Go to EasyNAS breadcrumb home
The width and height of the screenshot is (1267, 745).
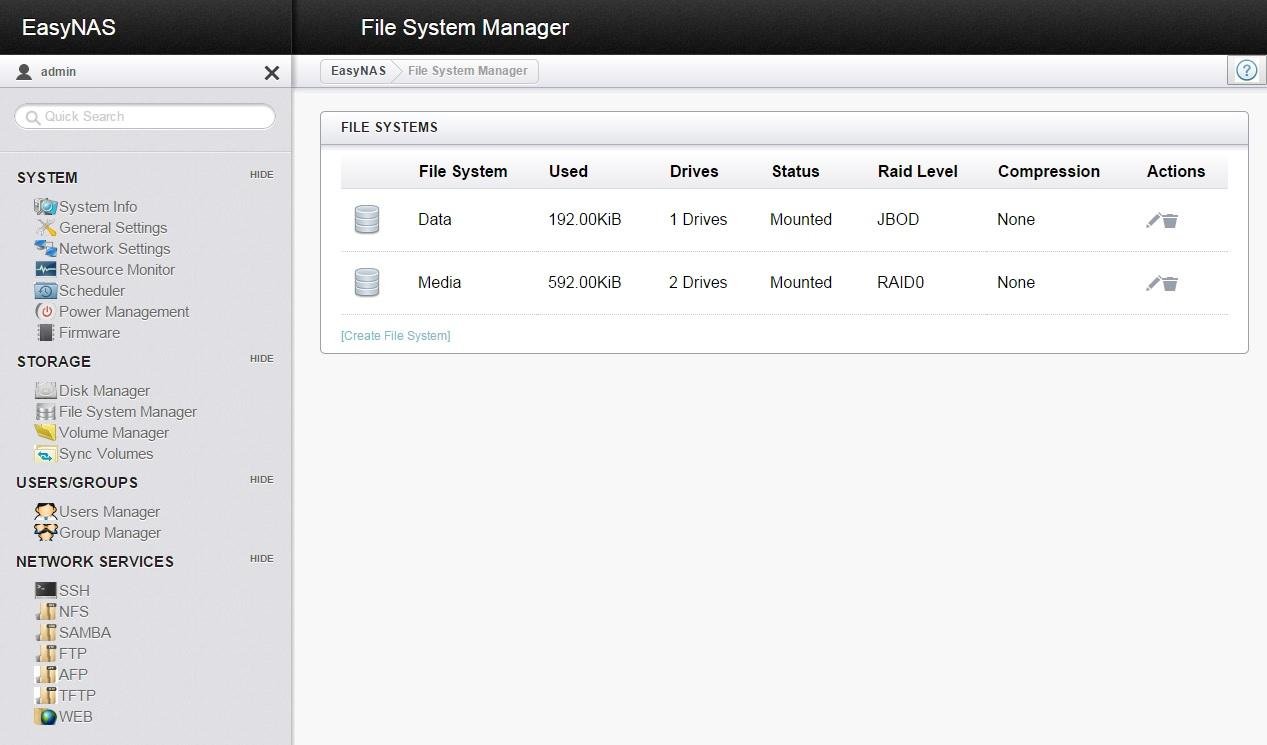click(358, 71)
